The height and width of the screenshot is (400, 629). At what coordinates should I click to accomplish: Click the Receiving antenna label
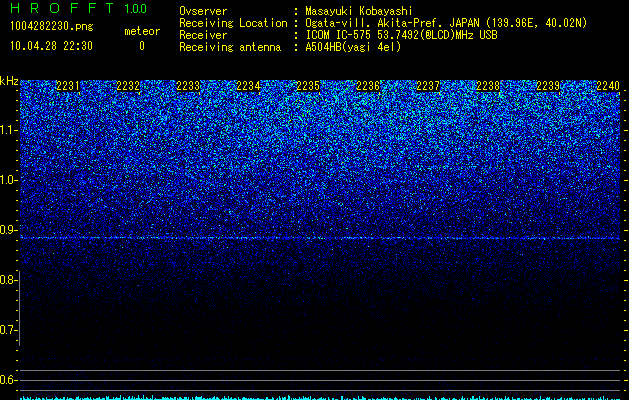tap(230, 47)
